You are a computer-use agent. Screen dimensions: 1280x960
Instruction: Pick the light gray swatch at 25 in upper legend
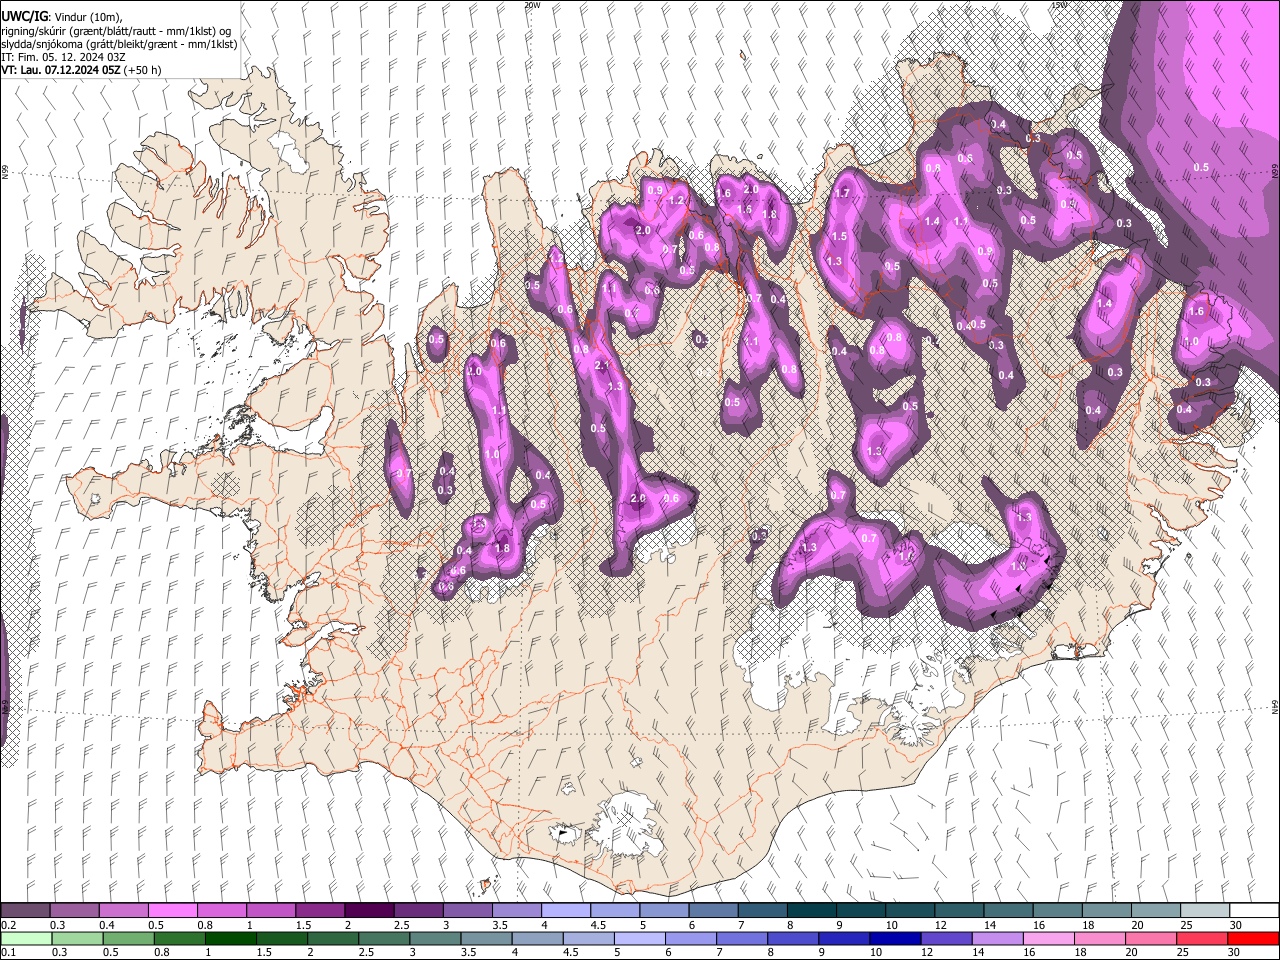click(1204, 910)
